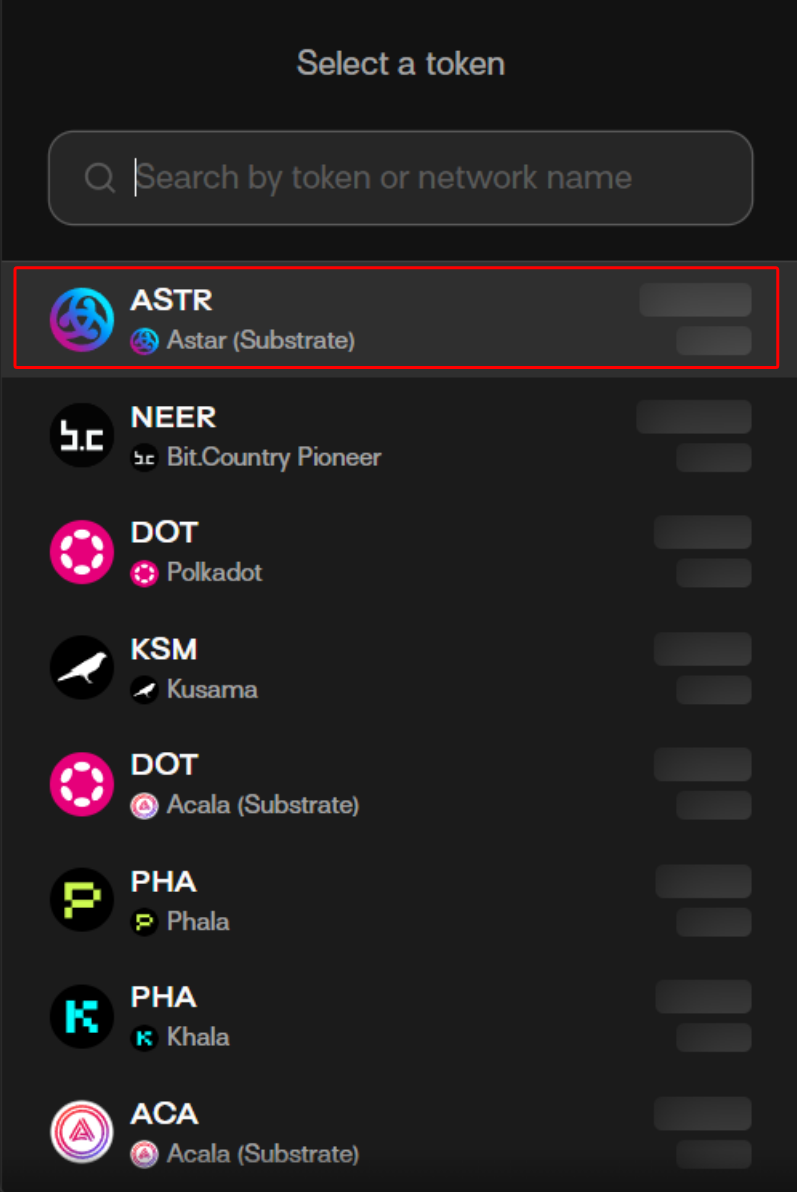
Task: Click the ASTR balance placeholder
Action: pos(696,300)
